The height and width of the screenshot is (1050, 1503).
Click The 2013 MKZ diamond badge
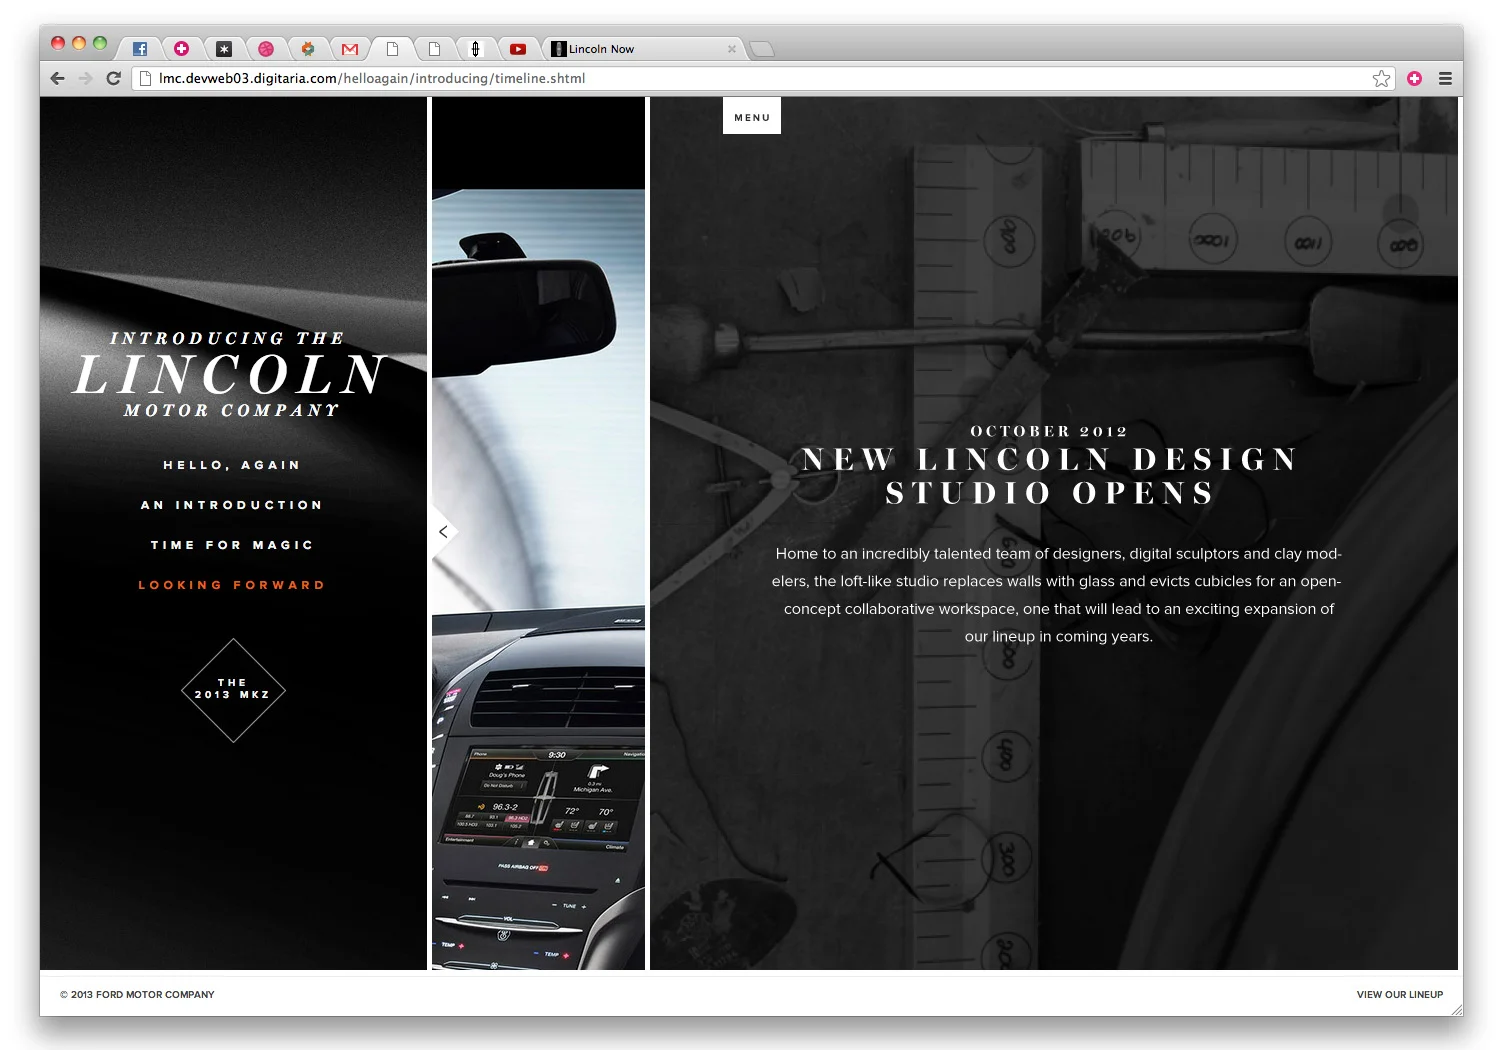[x=233, y=690]
